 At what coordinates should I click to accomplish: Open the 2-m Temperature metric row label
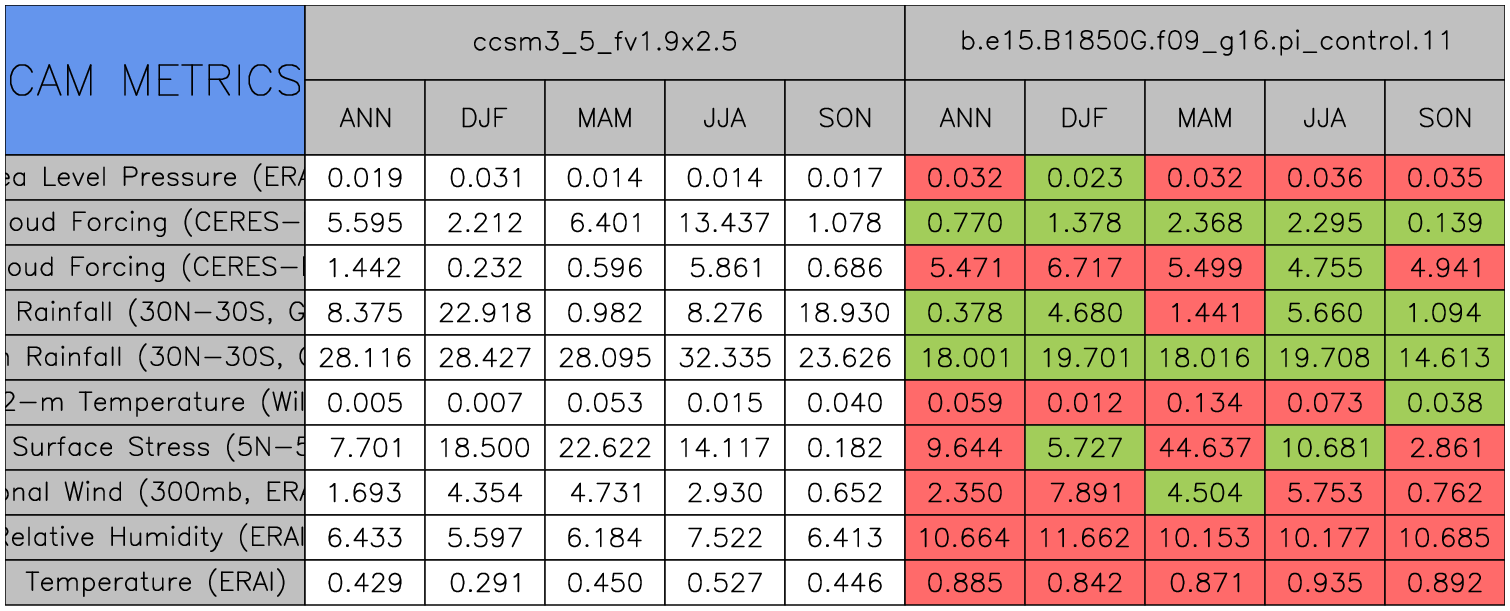155,403
